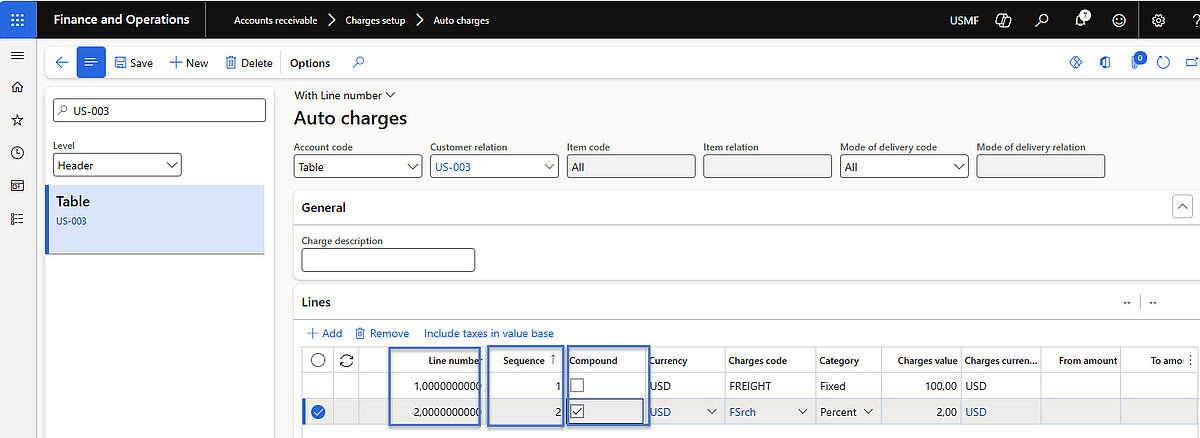Screen dimensions: 1200x438
Task: Open the feedback smiley icon
Action: (x=1118, y=19)
